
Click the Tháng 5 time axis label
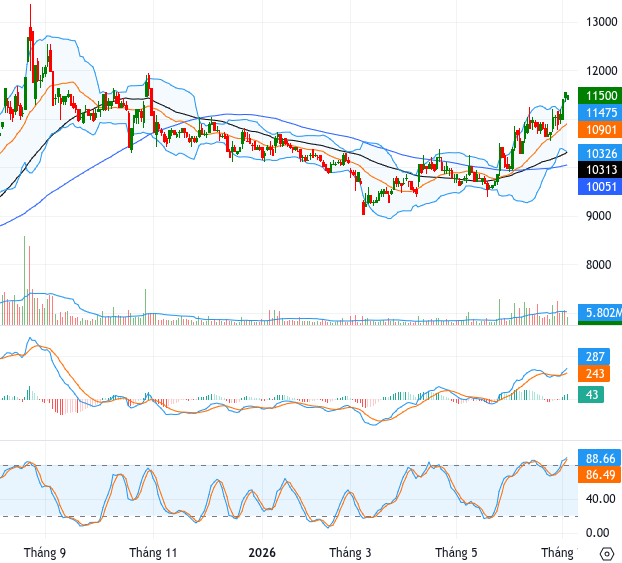[456, 553]
